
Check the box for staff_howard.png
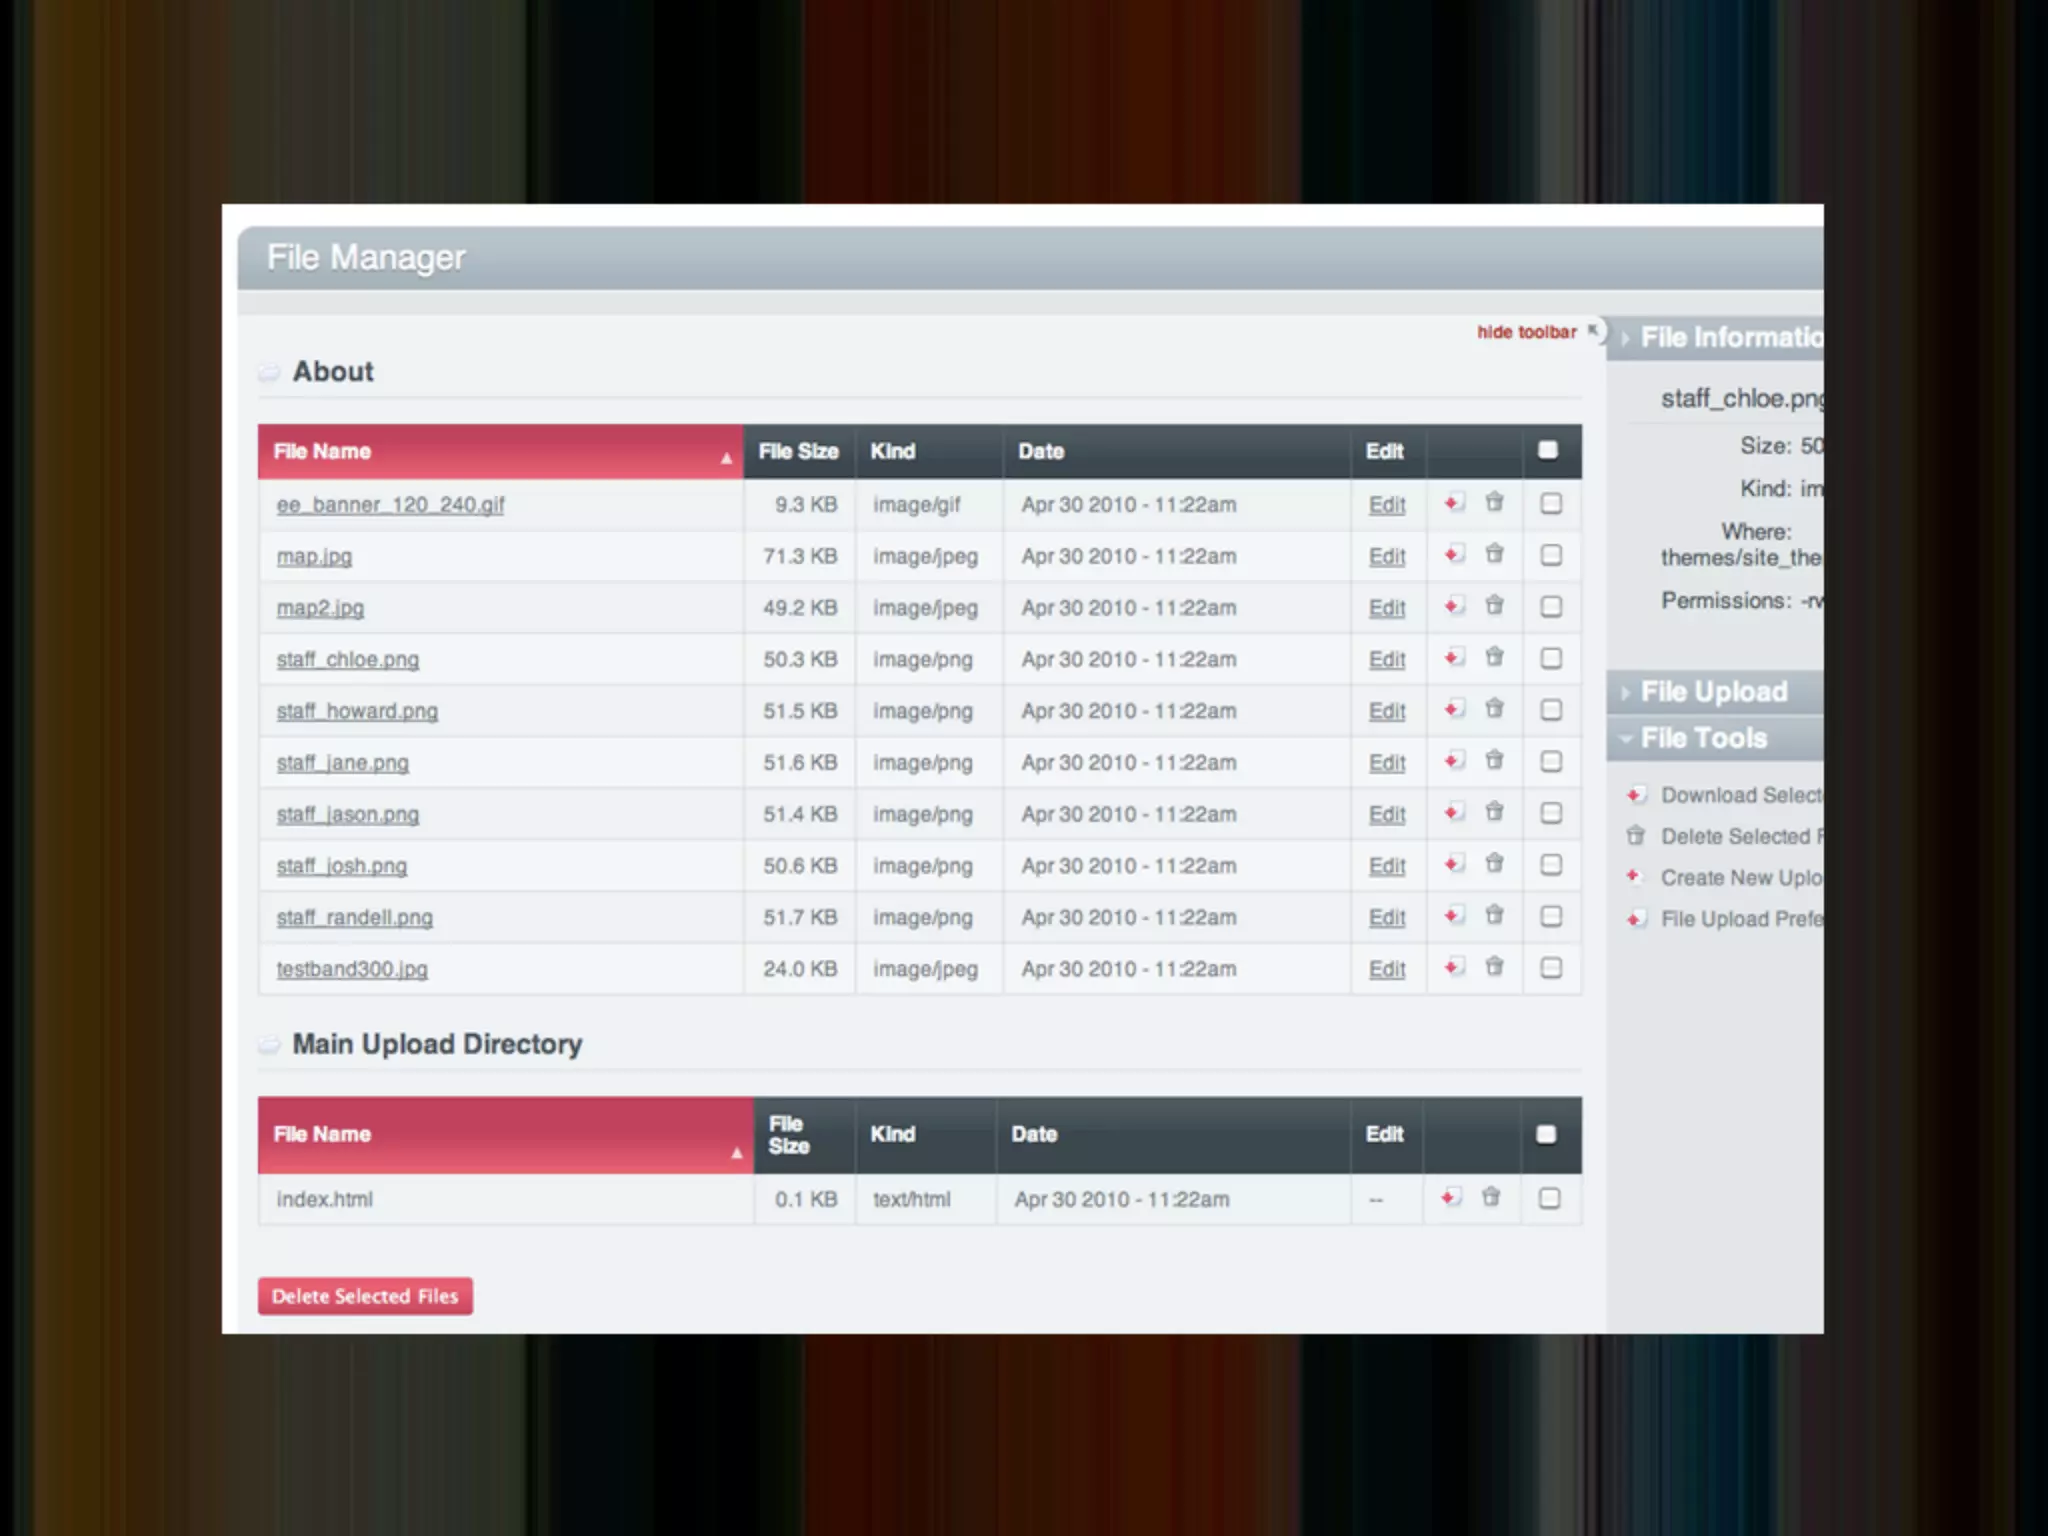coord(1551,710)
